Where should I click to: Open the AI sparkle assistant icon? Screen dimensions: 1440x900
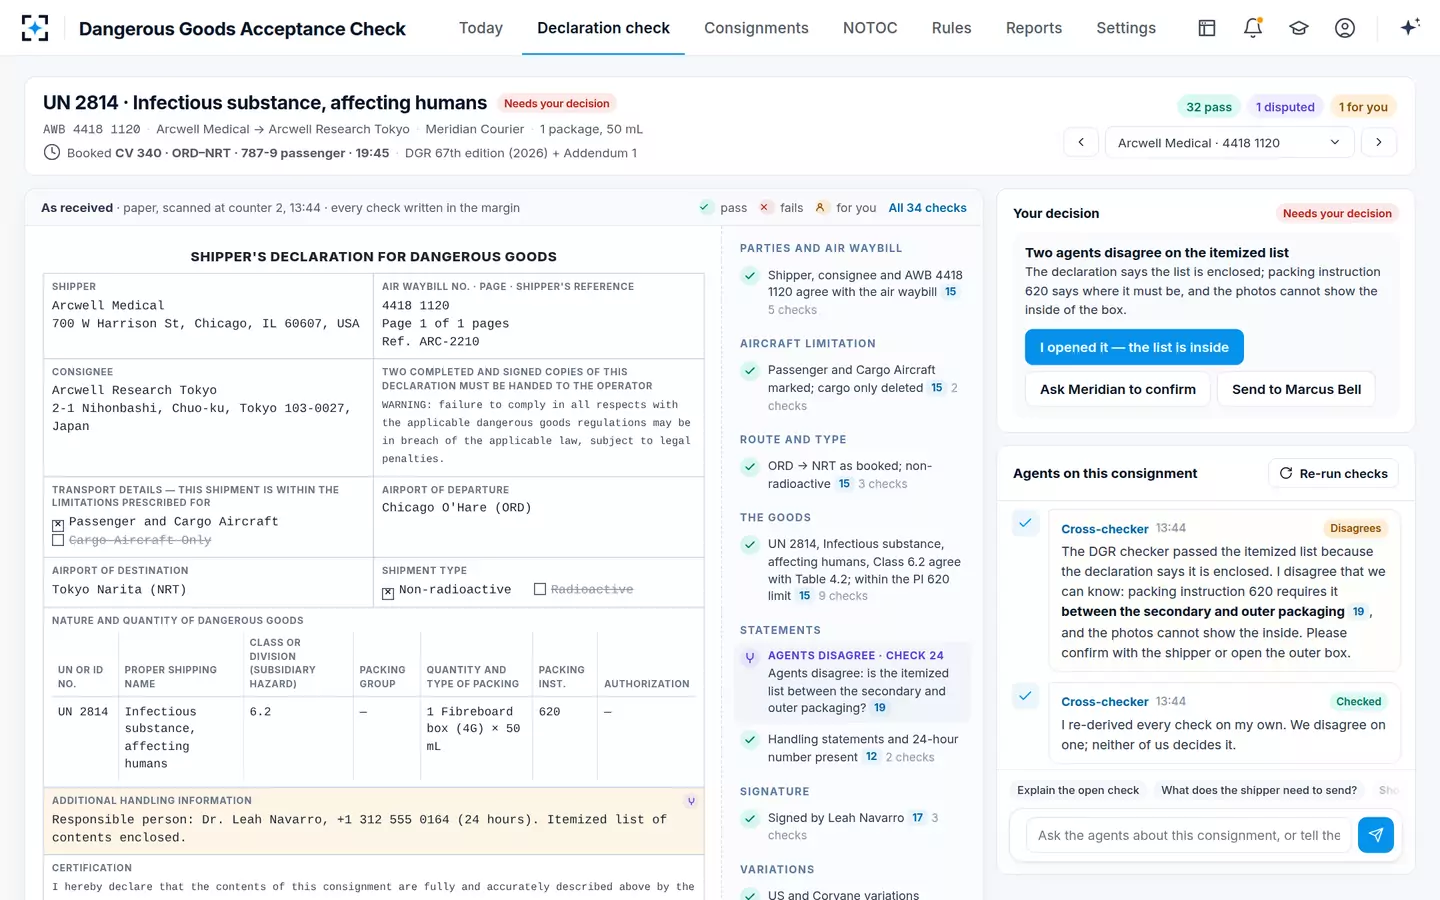tap(1410, 28)
